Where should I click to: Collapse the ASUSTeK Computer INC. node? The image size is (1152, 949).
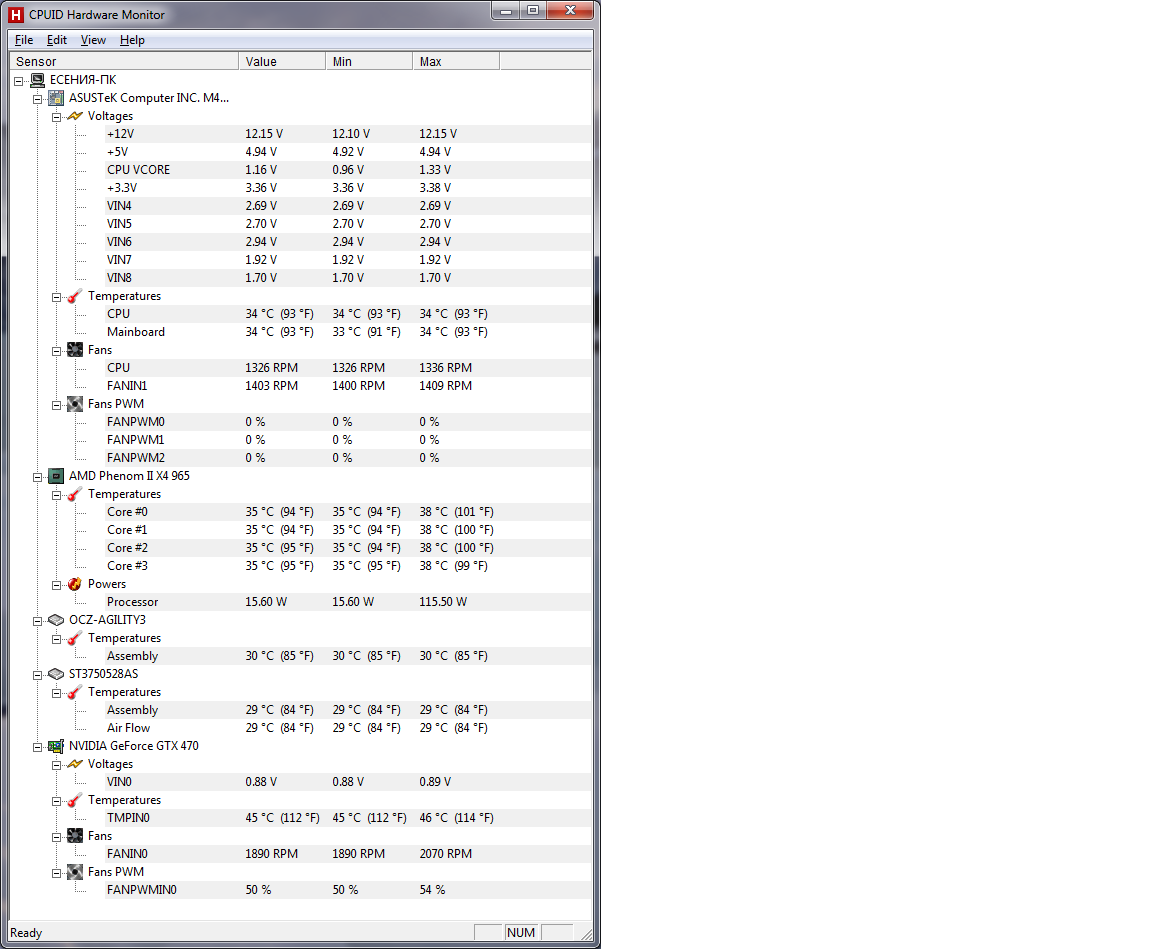pos(37,99)
